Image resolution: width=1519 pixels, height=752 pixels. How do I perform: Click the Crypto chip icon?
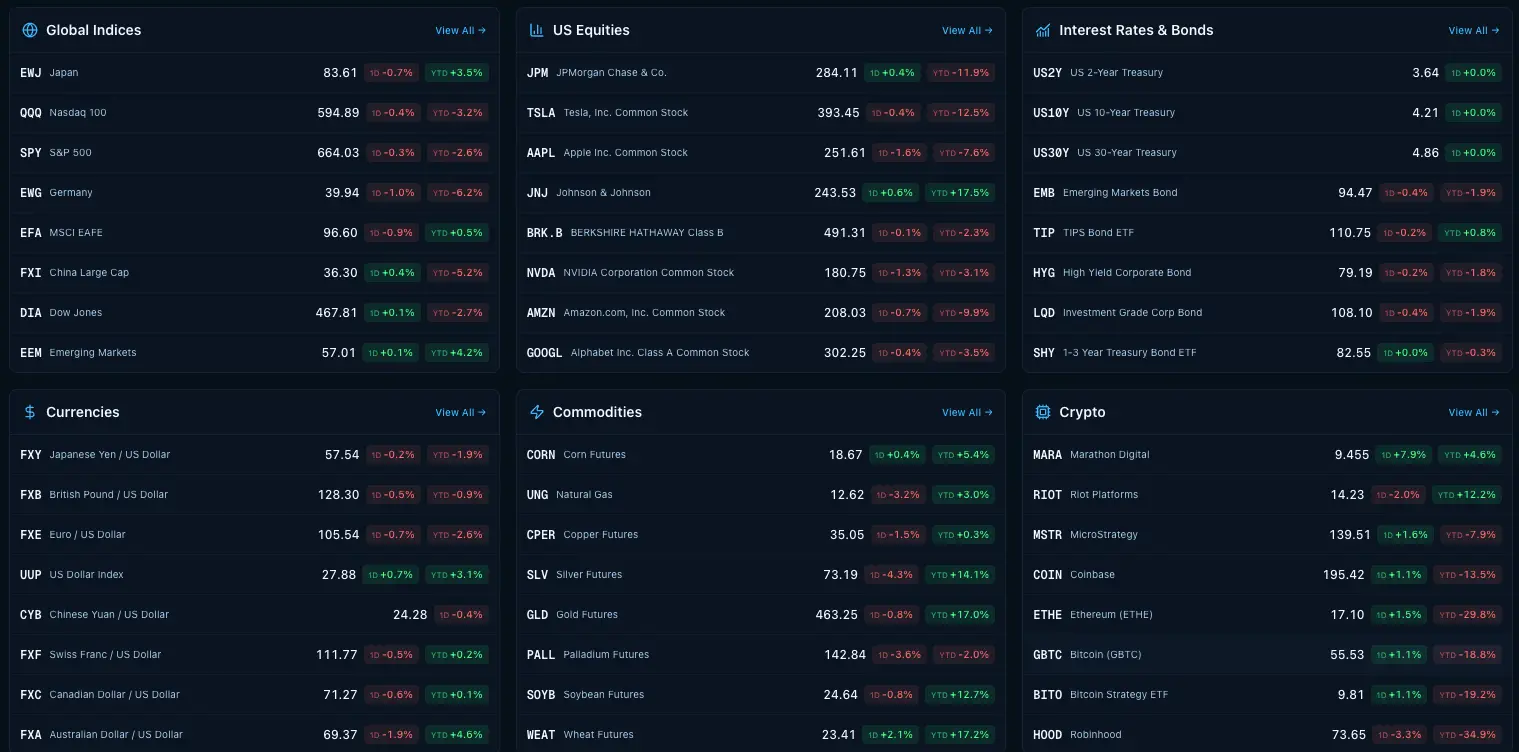(x=1043, y=412)
